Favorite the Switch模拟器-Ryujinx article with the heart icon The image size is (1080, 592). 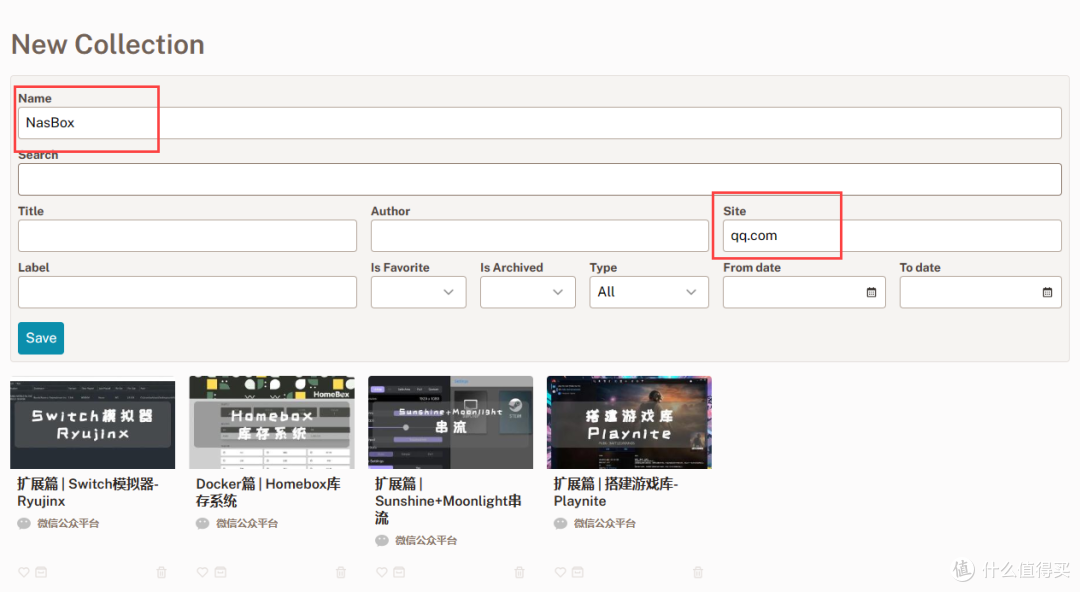tap(24, 572)
